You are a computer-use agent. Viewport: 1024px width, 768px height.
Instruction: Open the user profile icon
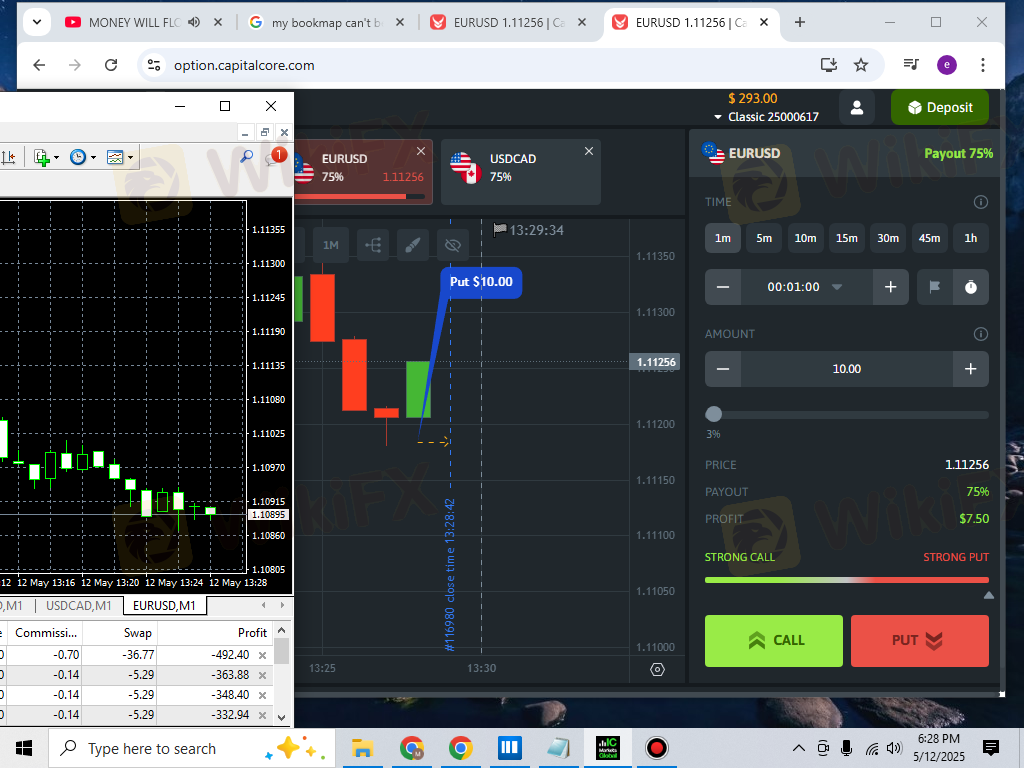point(857,108)
